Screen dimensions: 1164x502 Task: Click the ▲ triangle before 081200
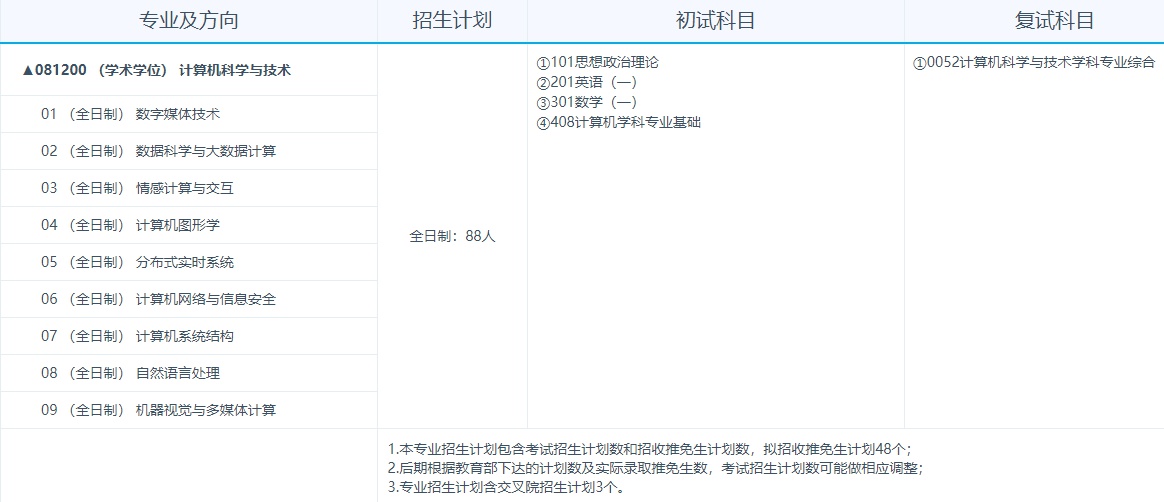[x=27, y=71]
